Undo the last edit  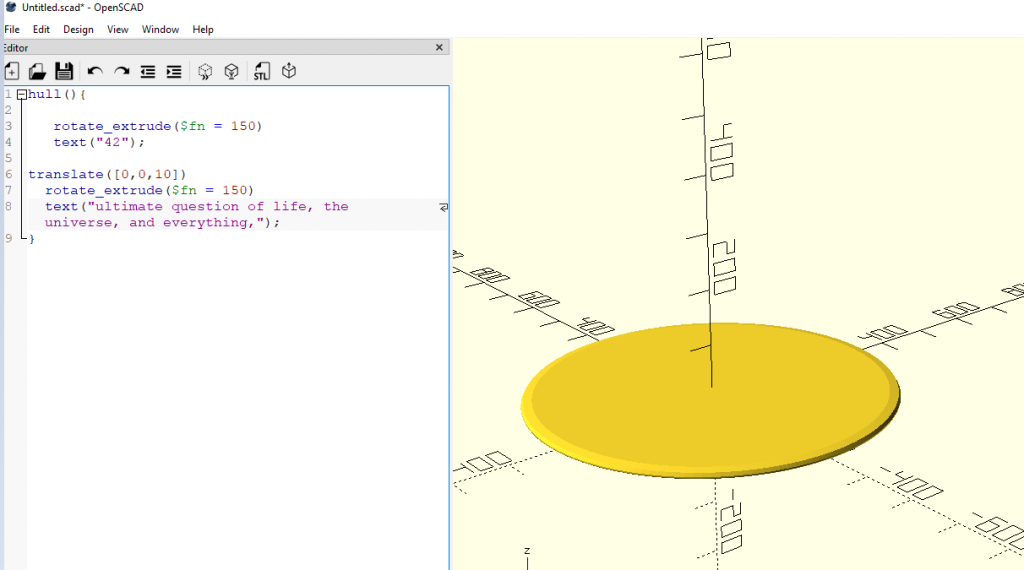coord(95,71)
